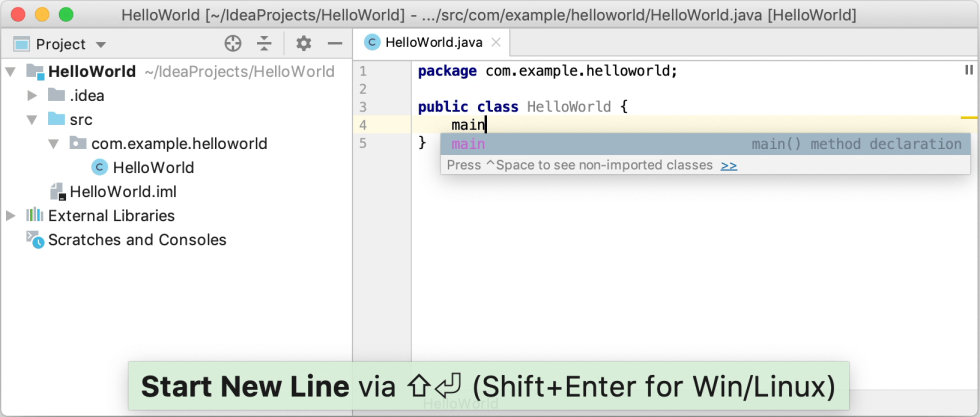
Task: Select com.example.helloworld package in tree
Action: click(x=179, y=144)
